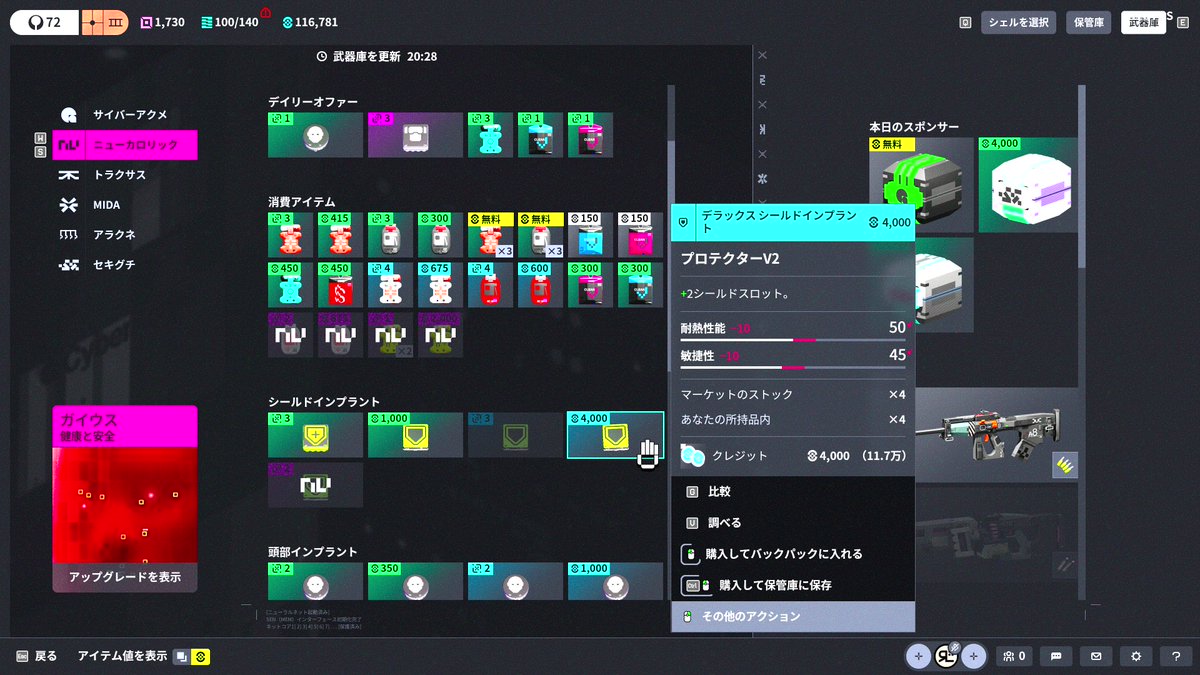Open the アラクネ faction shop
Image resolution: width=1200 pixels, height=675 pixels.
click(x=125, y=235)
